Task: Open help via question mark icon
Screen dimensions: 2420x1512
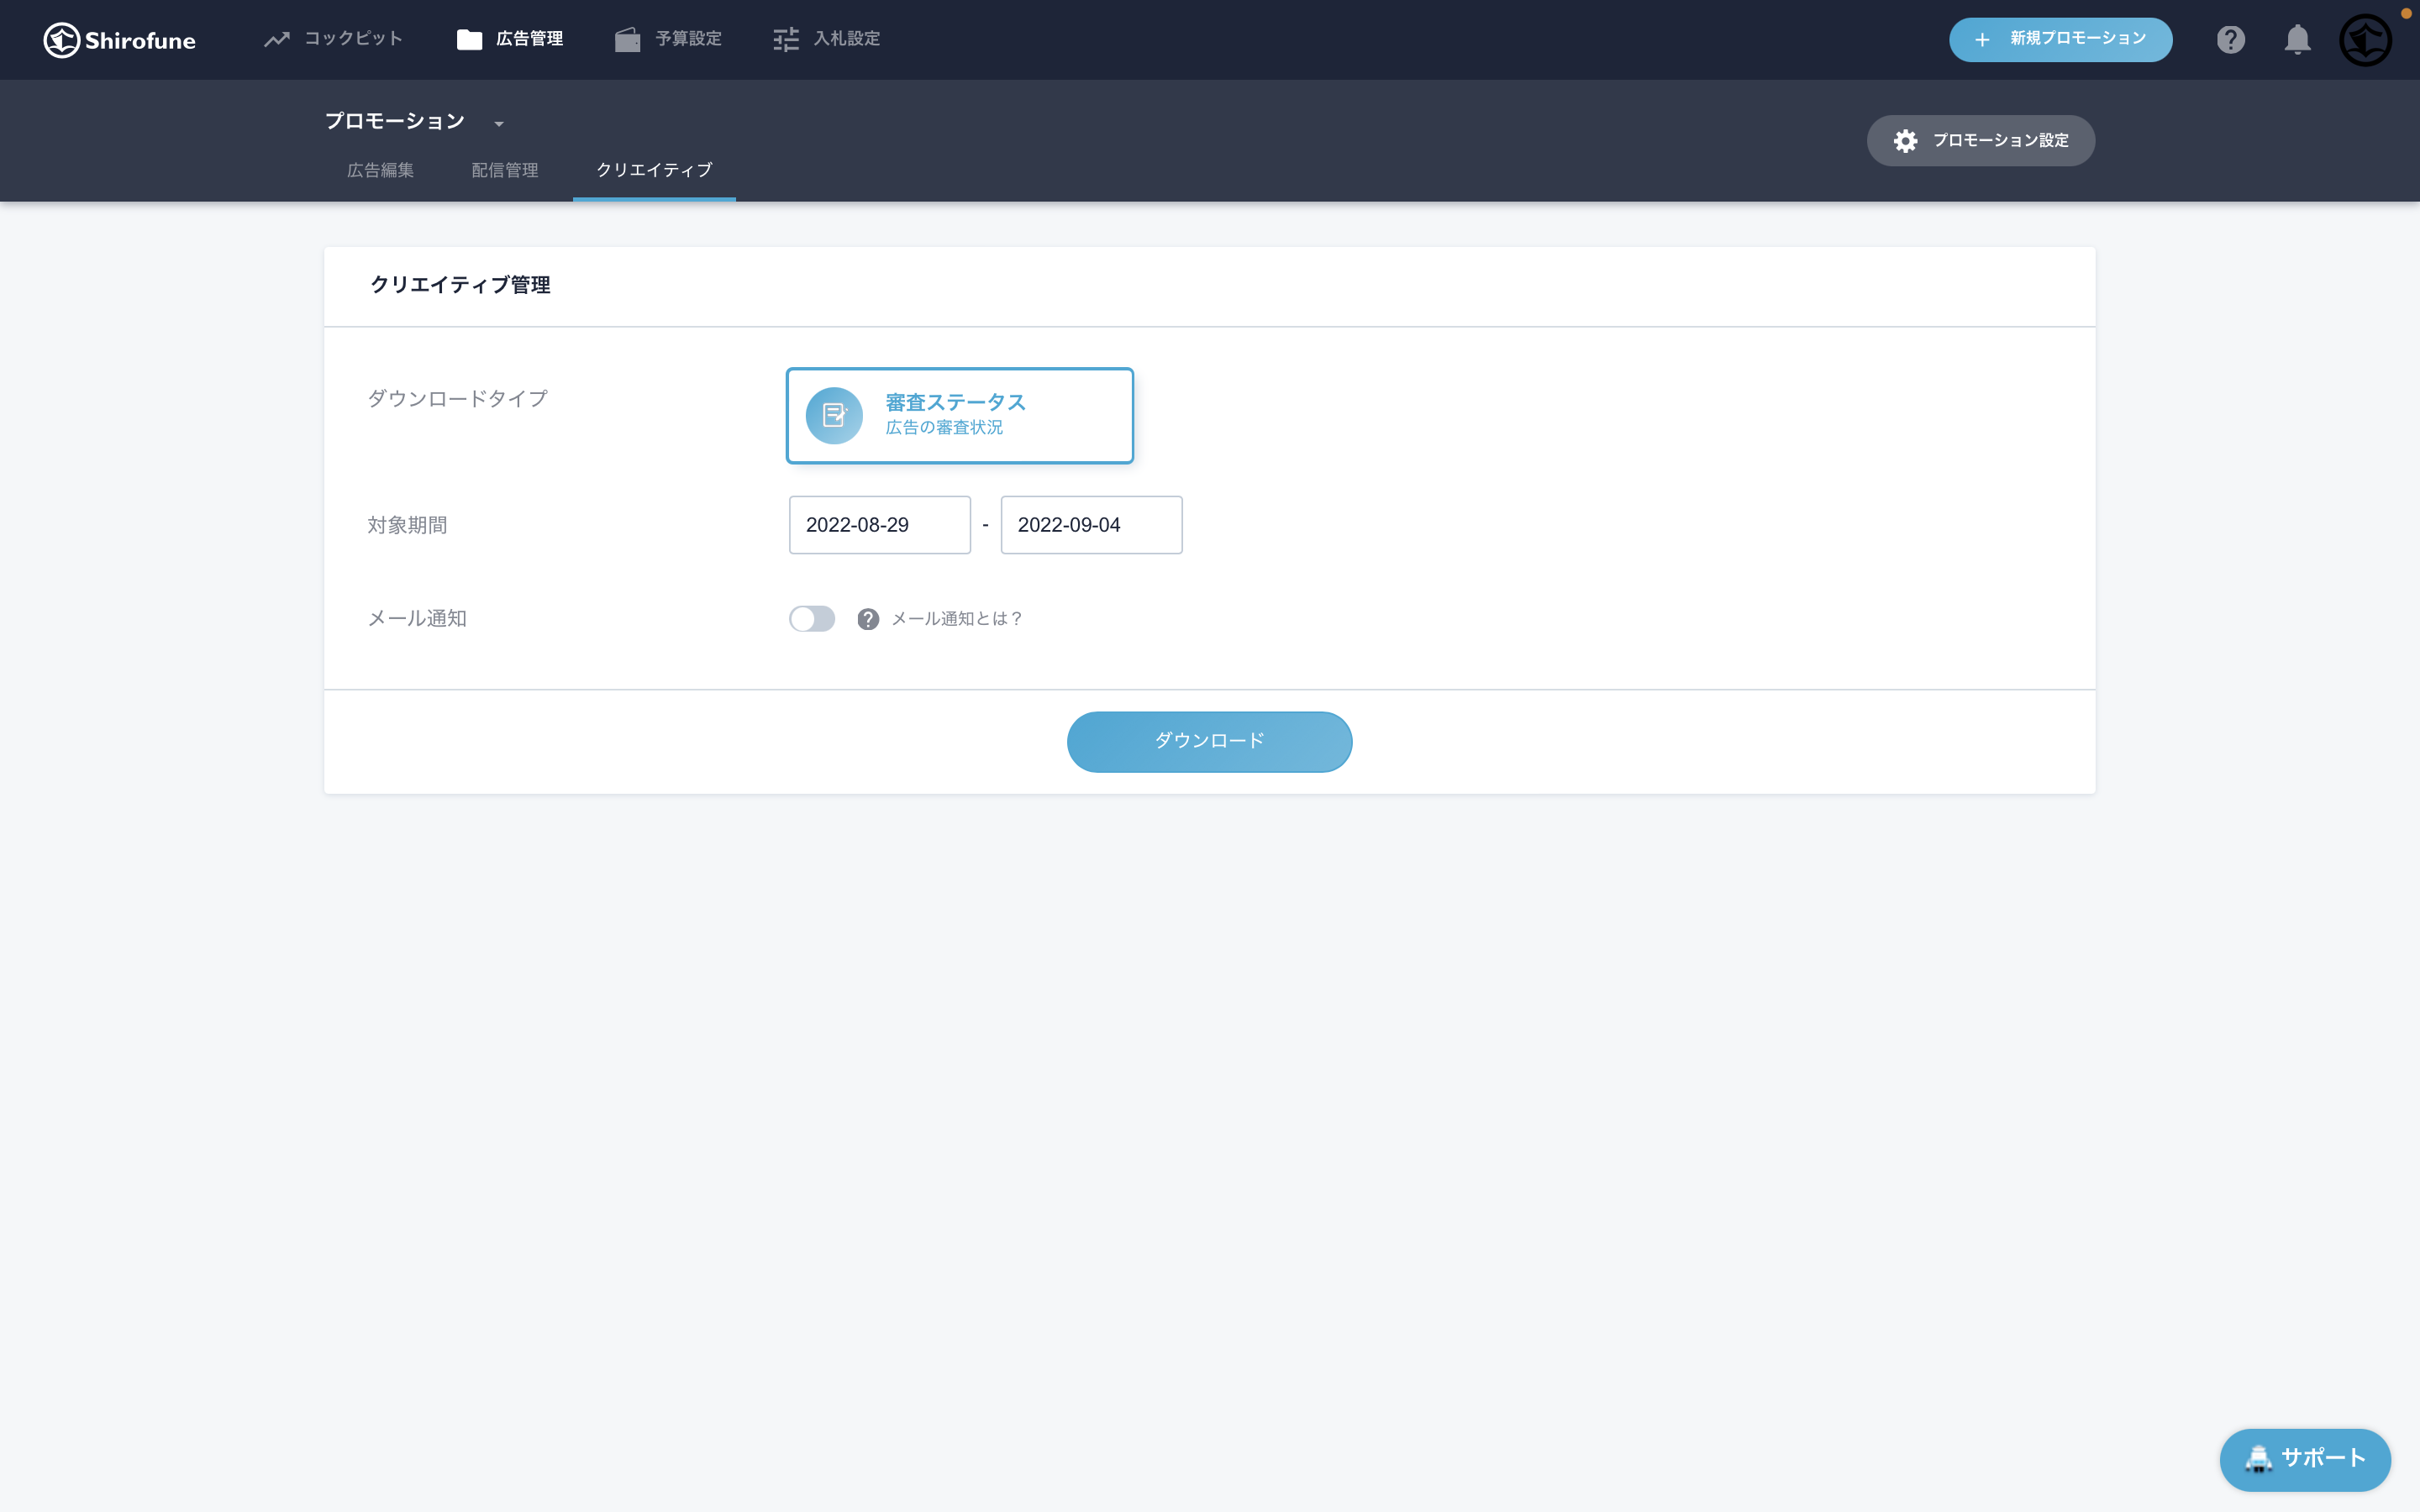Action: click(2230, 39)
